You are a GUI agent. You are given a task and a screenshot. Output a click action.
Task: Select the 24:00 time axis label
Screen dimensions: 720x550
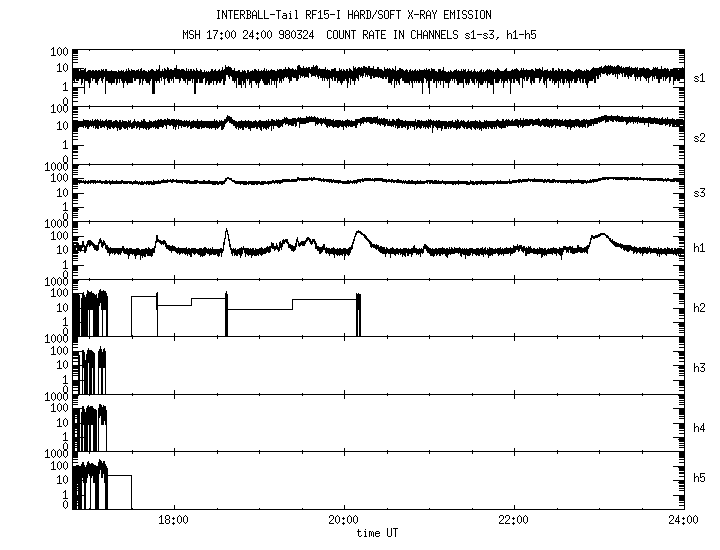682,521
